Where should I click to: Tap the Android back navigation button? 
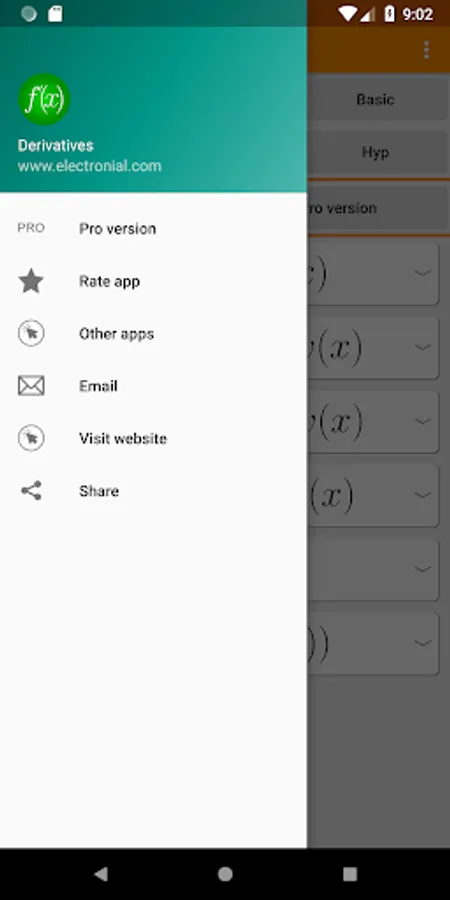100,874
